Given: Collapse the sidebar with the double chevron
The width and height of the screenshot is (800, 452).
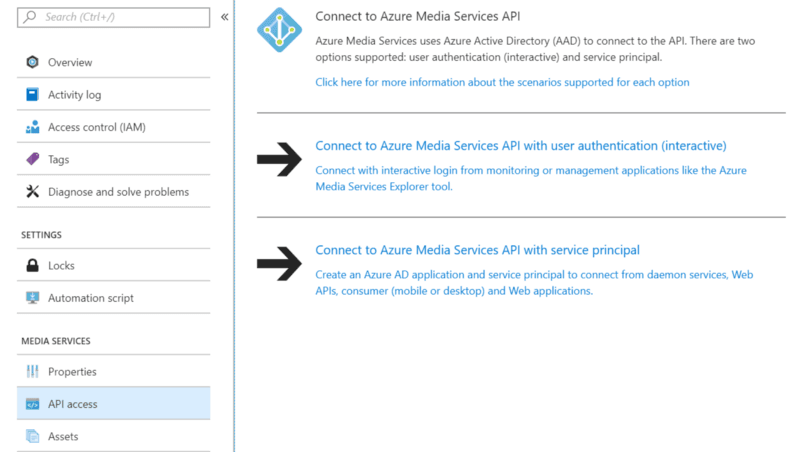Looking at the screenshot, I should click(224, 17).
